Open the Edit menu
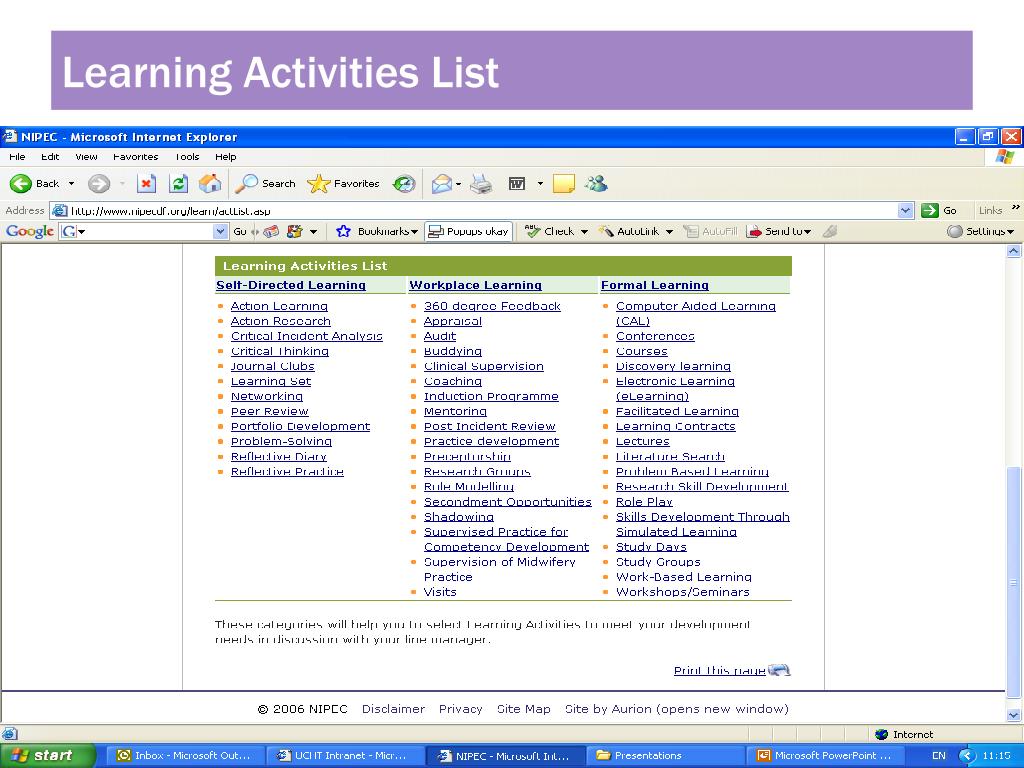The width and height of the screenshot is (1024, 768). click(x=50, y=157)
